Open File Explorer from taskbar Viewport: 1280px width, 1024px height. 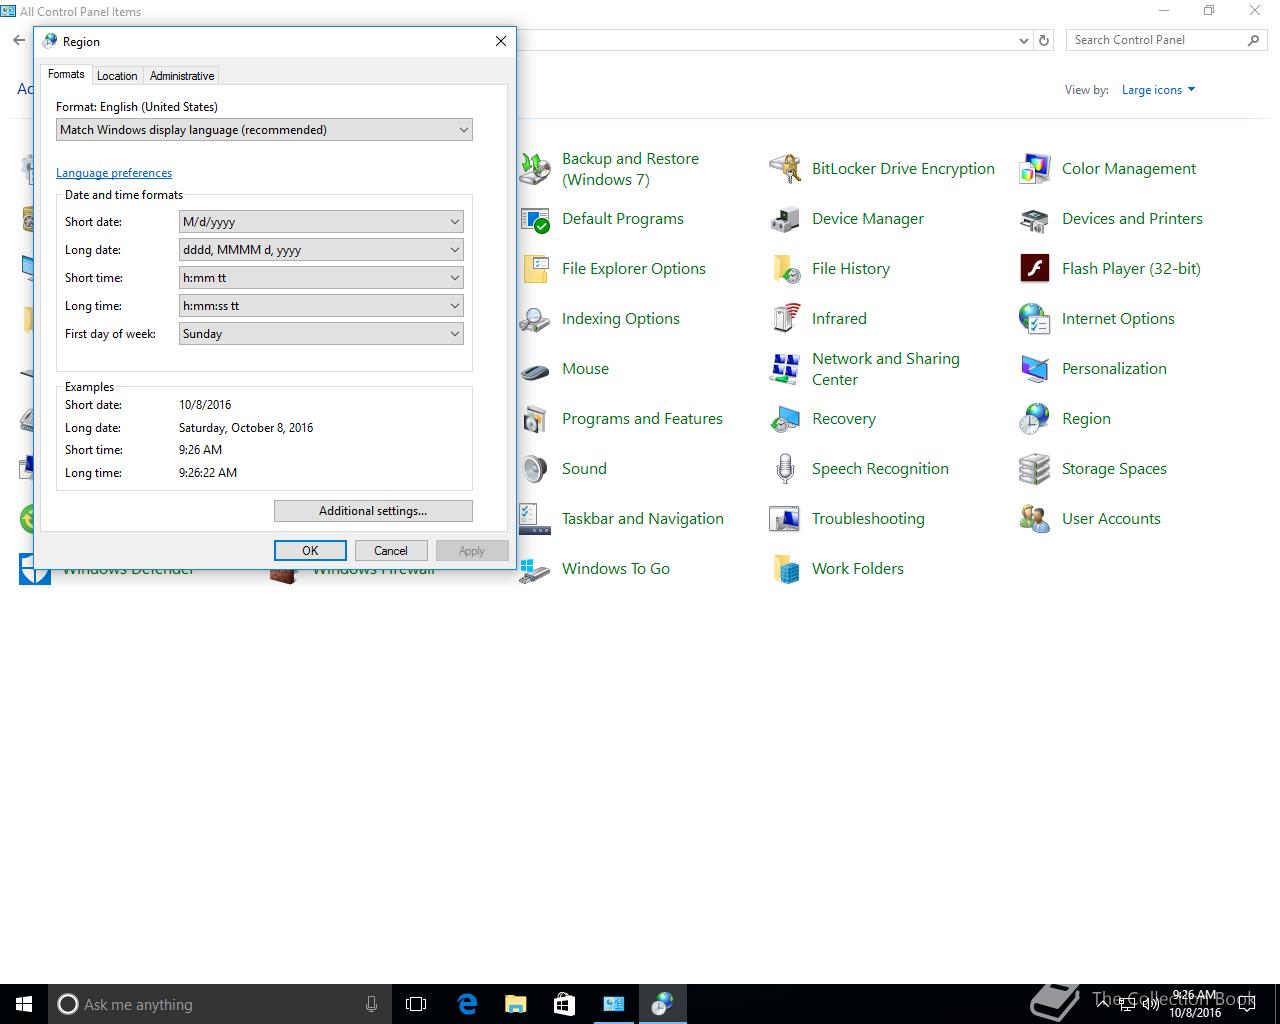click(x=515, y=1004)
